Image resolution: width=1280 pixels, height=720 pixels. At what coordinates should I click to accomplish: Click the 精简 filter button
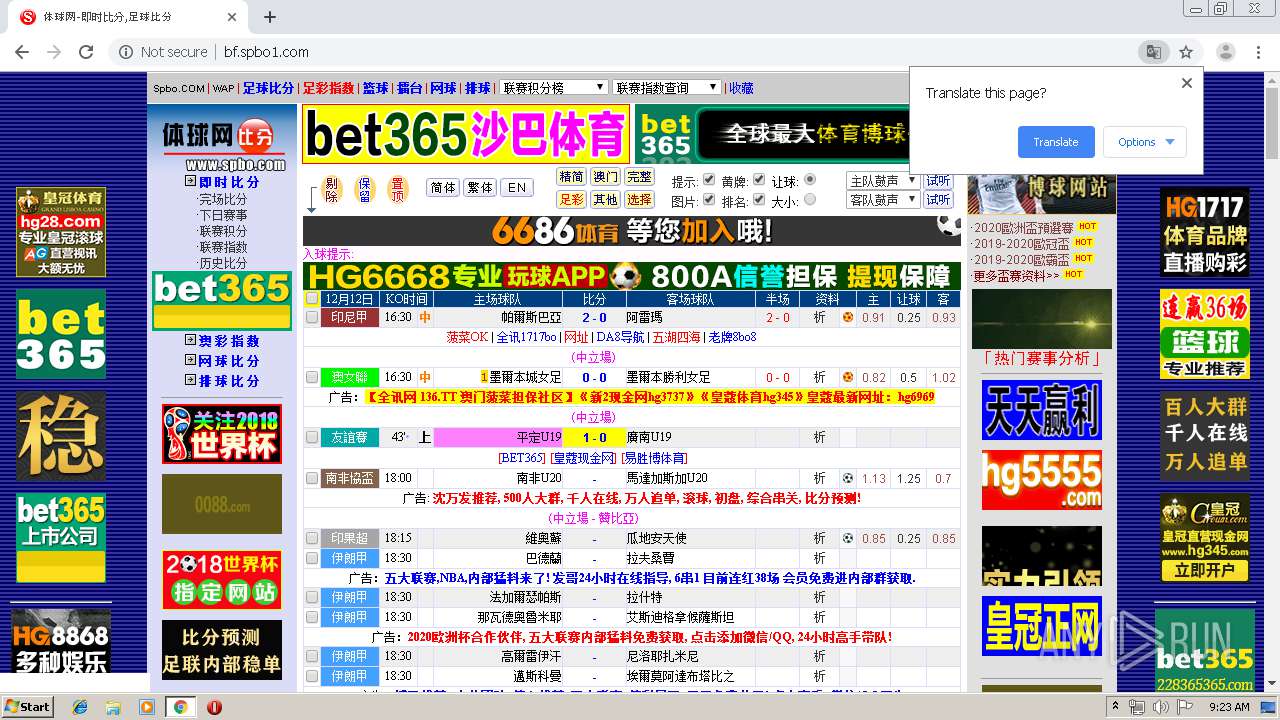click(571, 177)
